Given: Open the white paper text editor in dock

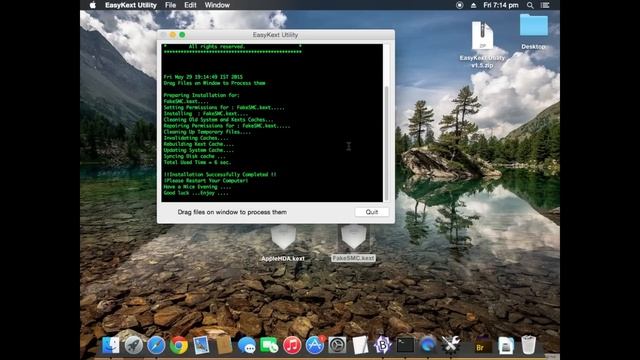Looking at the screenshot, I should tap(360, 345).
